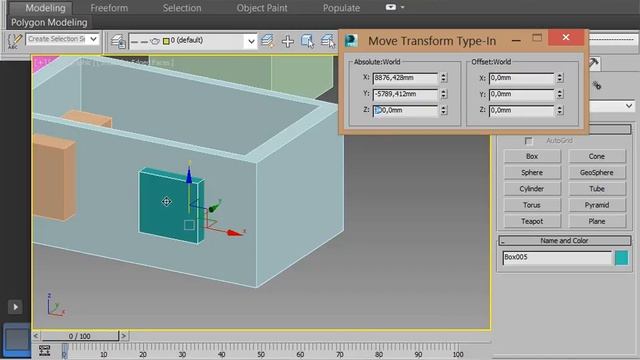Click the Box005 object name field
This screenshot has width=640, height=360.
pyautogui.click(x=557, y=258)
